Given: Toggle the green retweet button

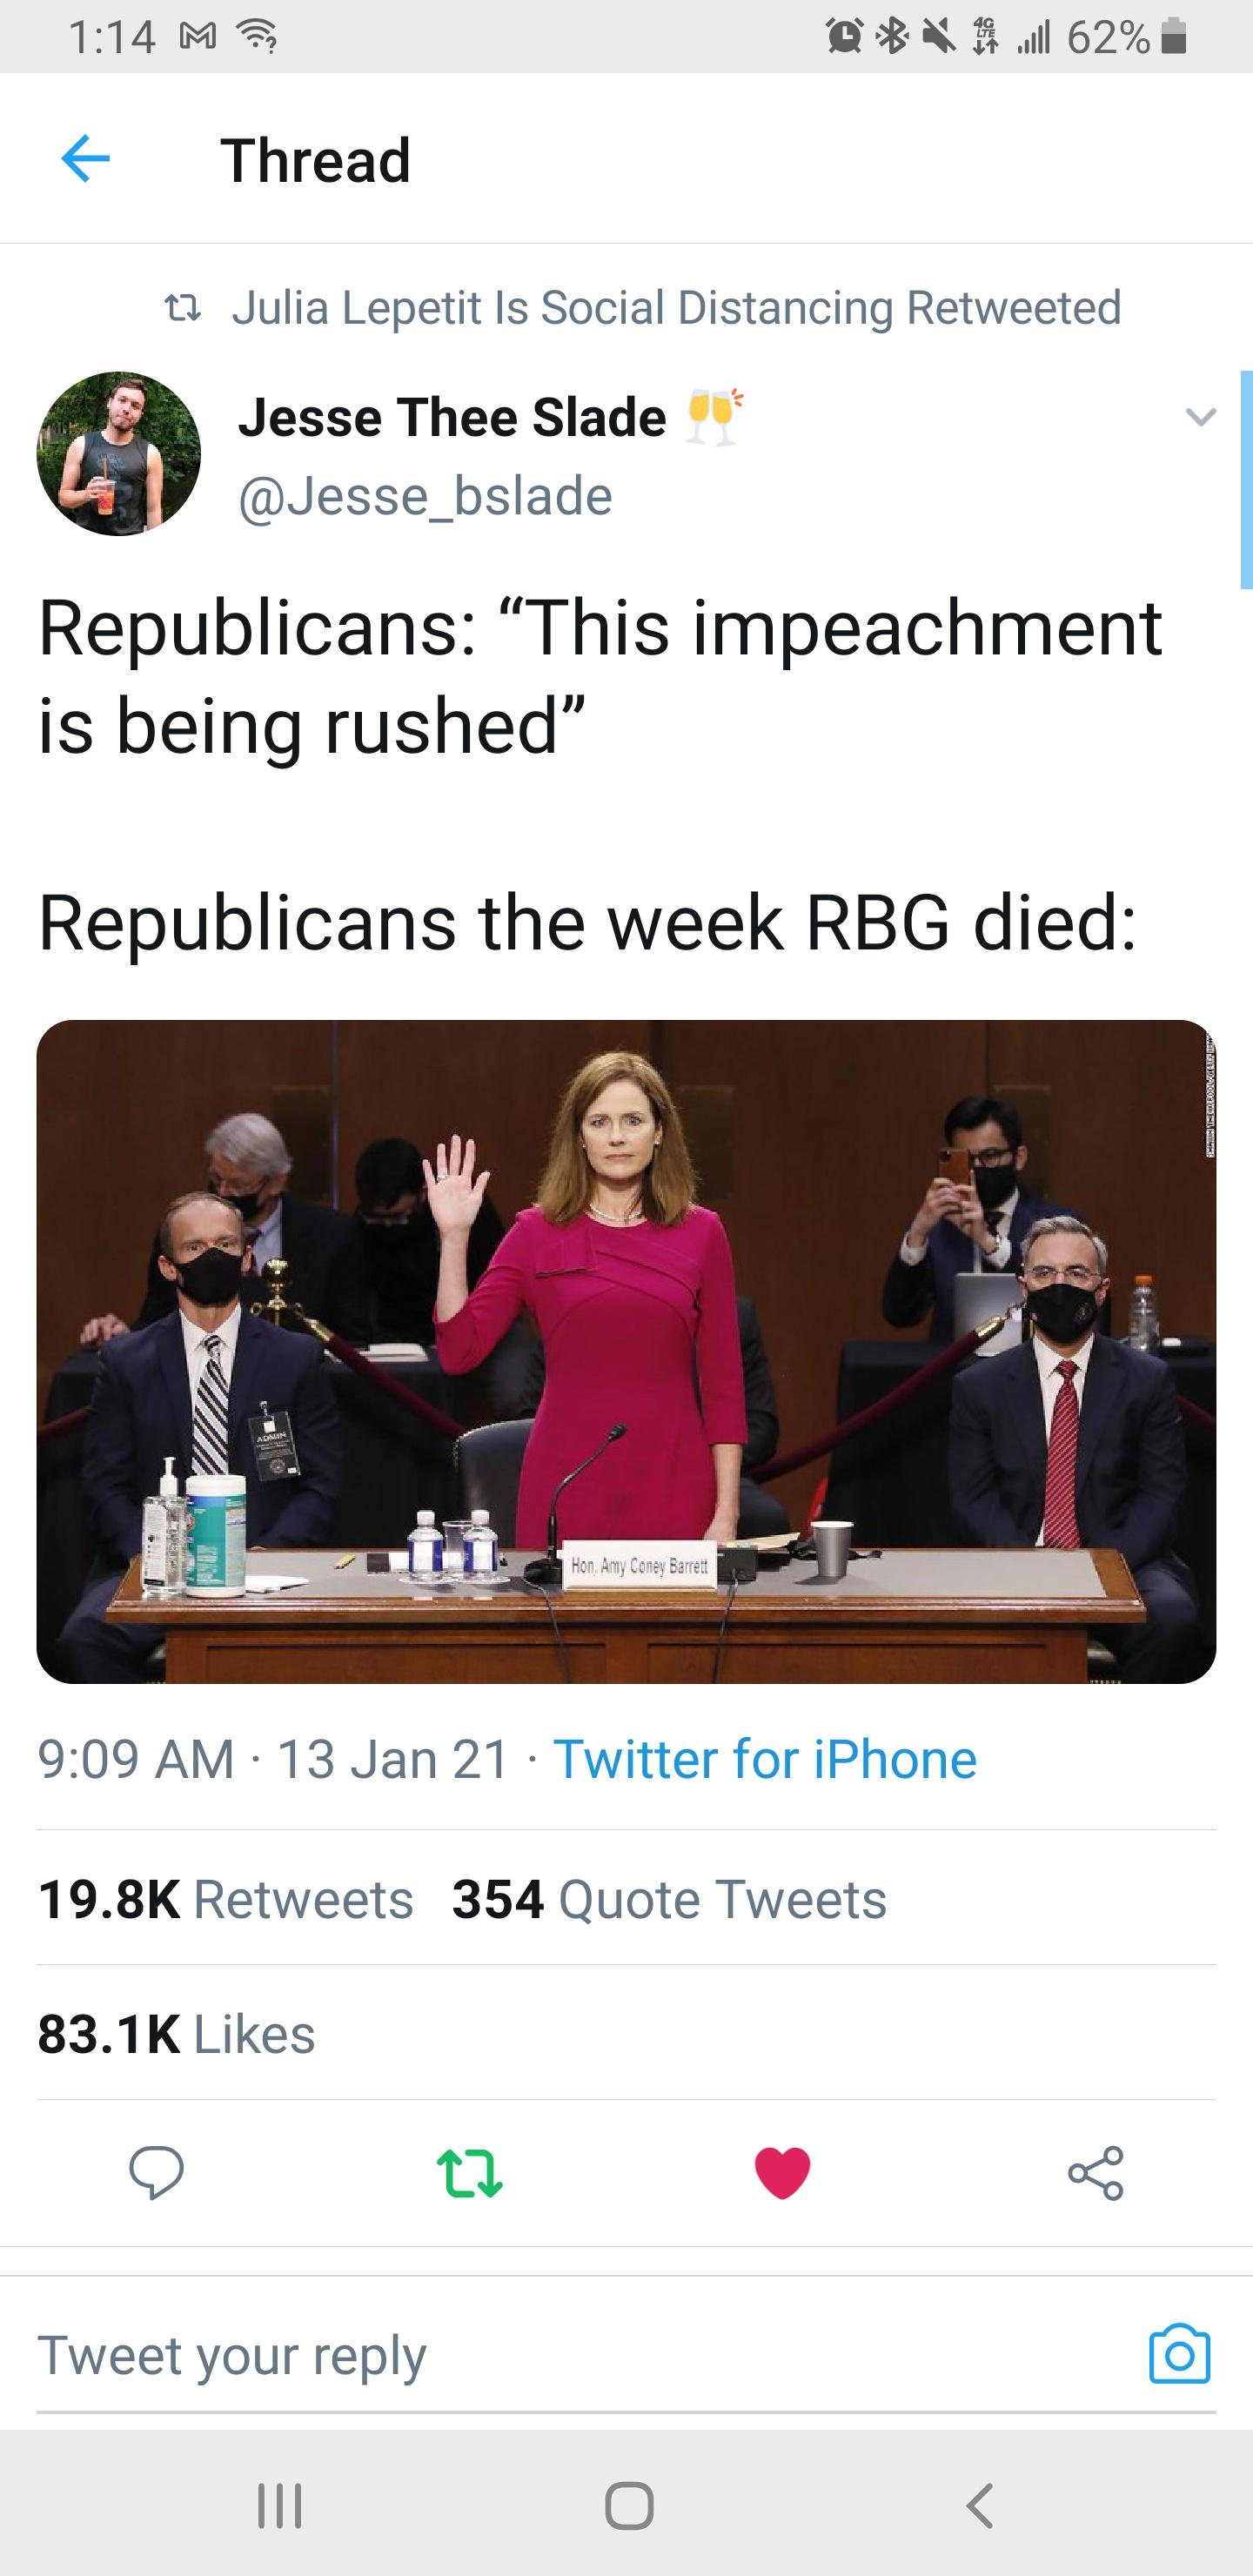Looking at the screenshot, I should pyautogui.click(x=469, y=2172).
